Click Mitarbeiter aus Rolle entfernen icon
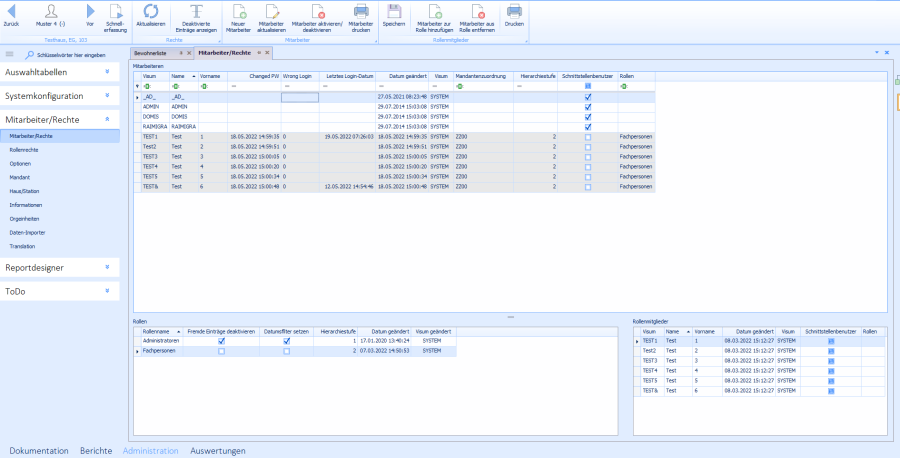This screenshot has height=458, width=900. tap(477, 11)
